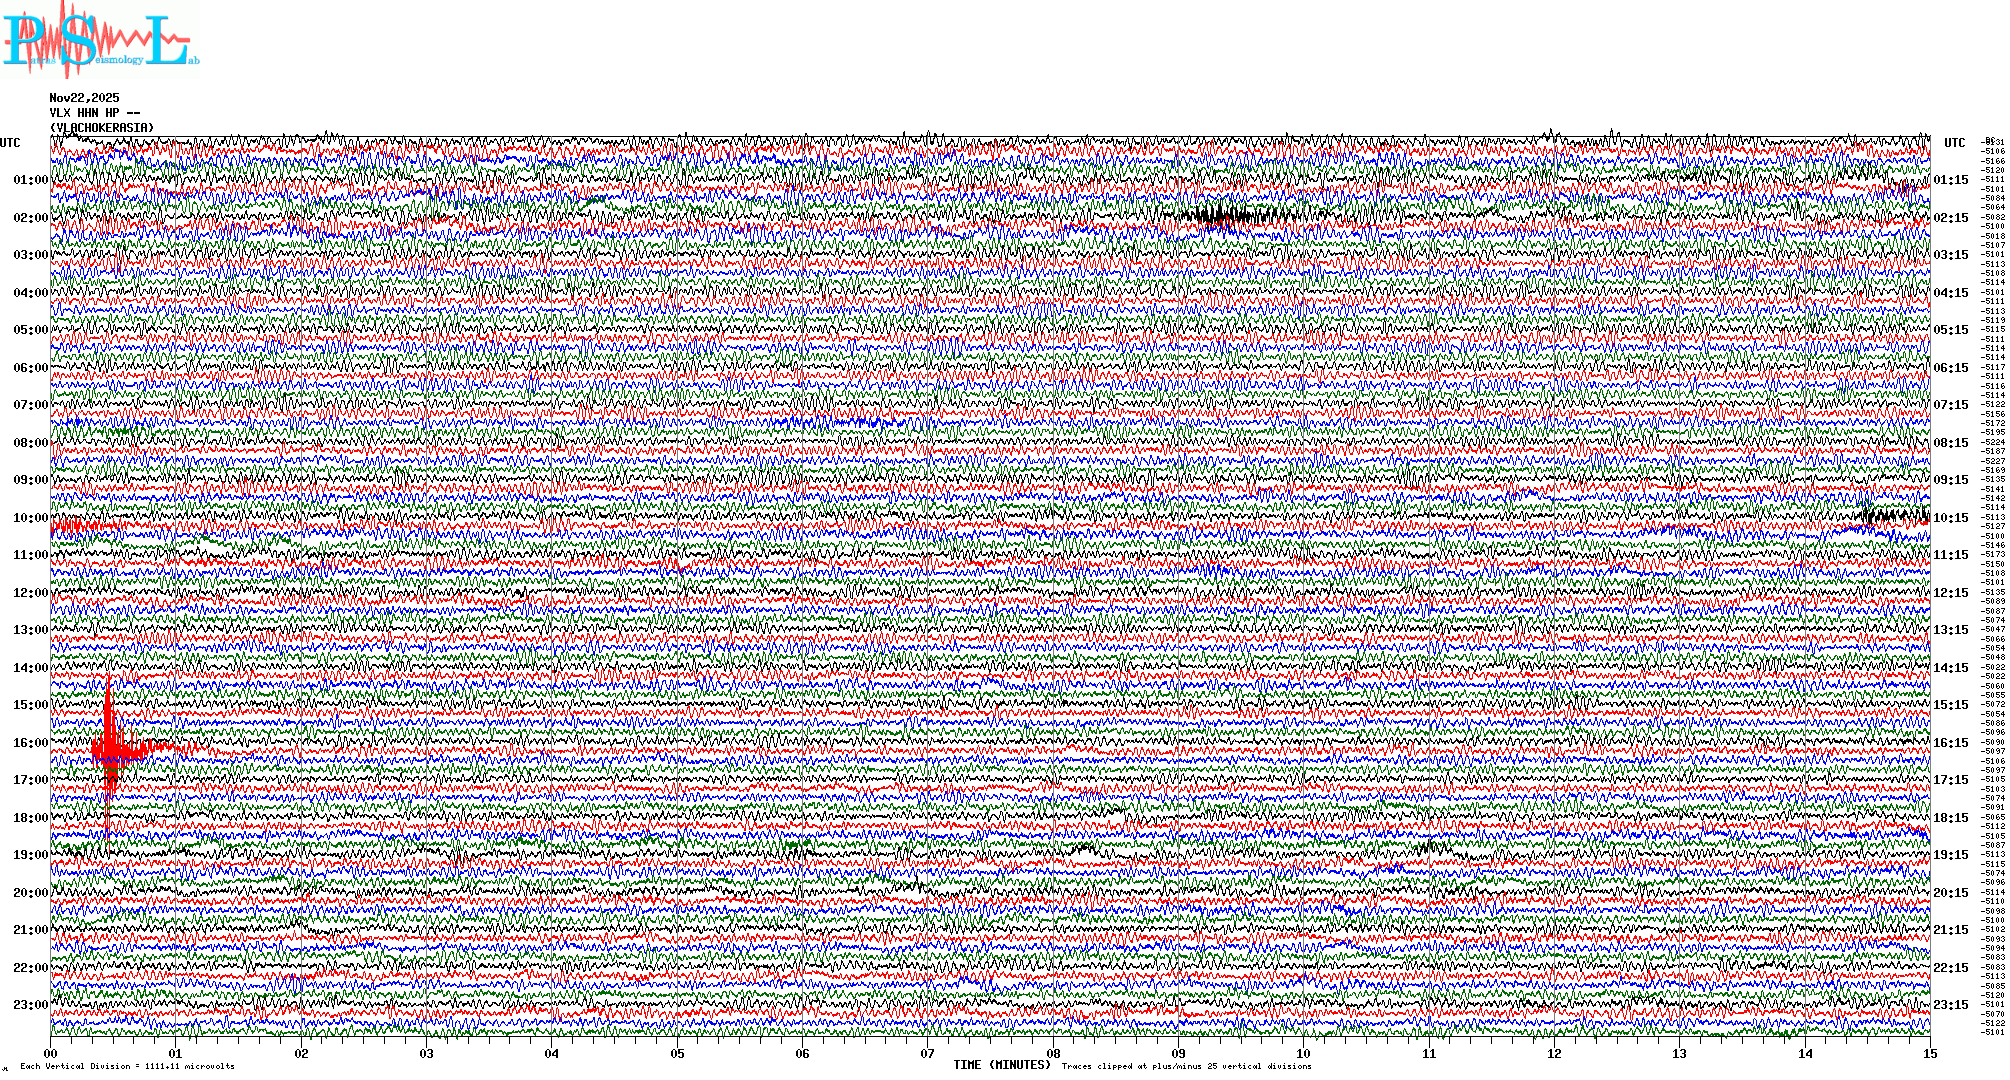Screen dimensions: 2010x1080
Task: Click minute mark 12 on the bottom axis
Action: pyautogui.click(x=1554, y=1054)
